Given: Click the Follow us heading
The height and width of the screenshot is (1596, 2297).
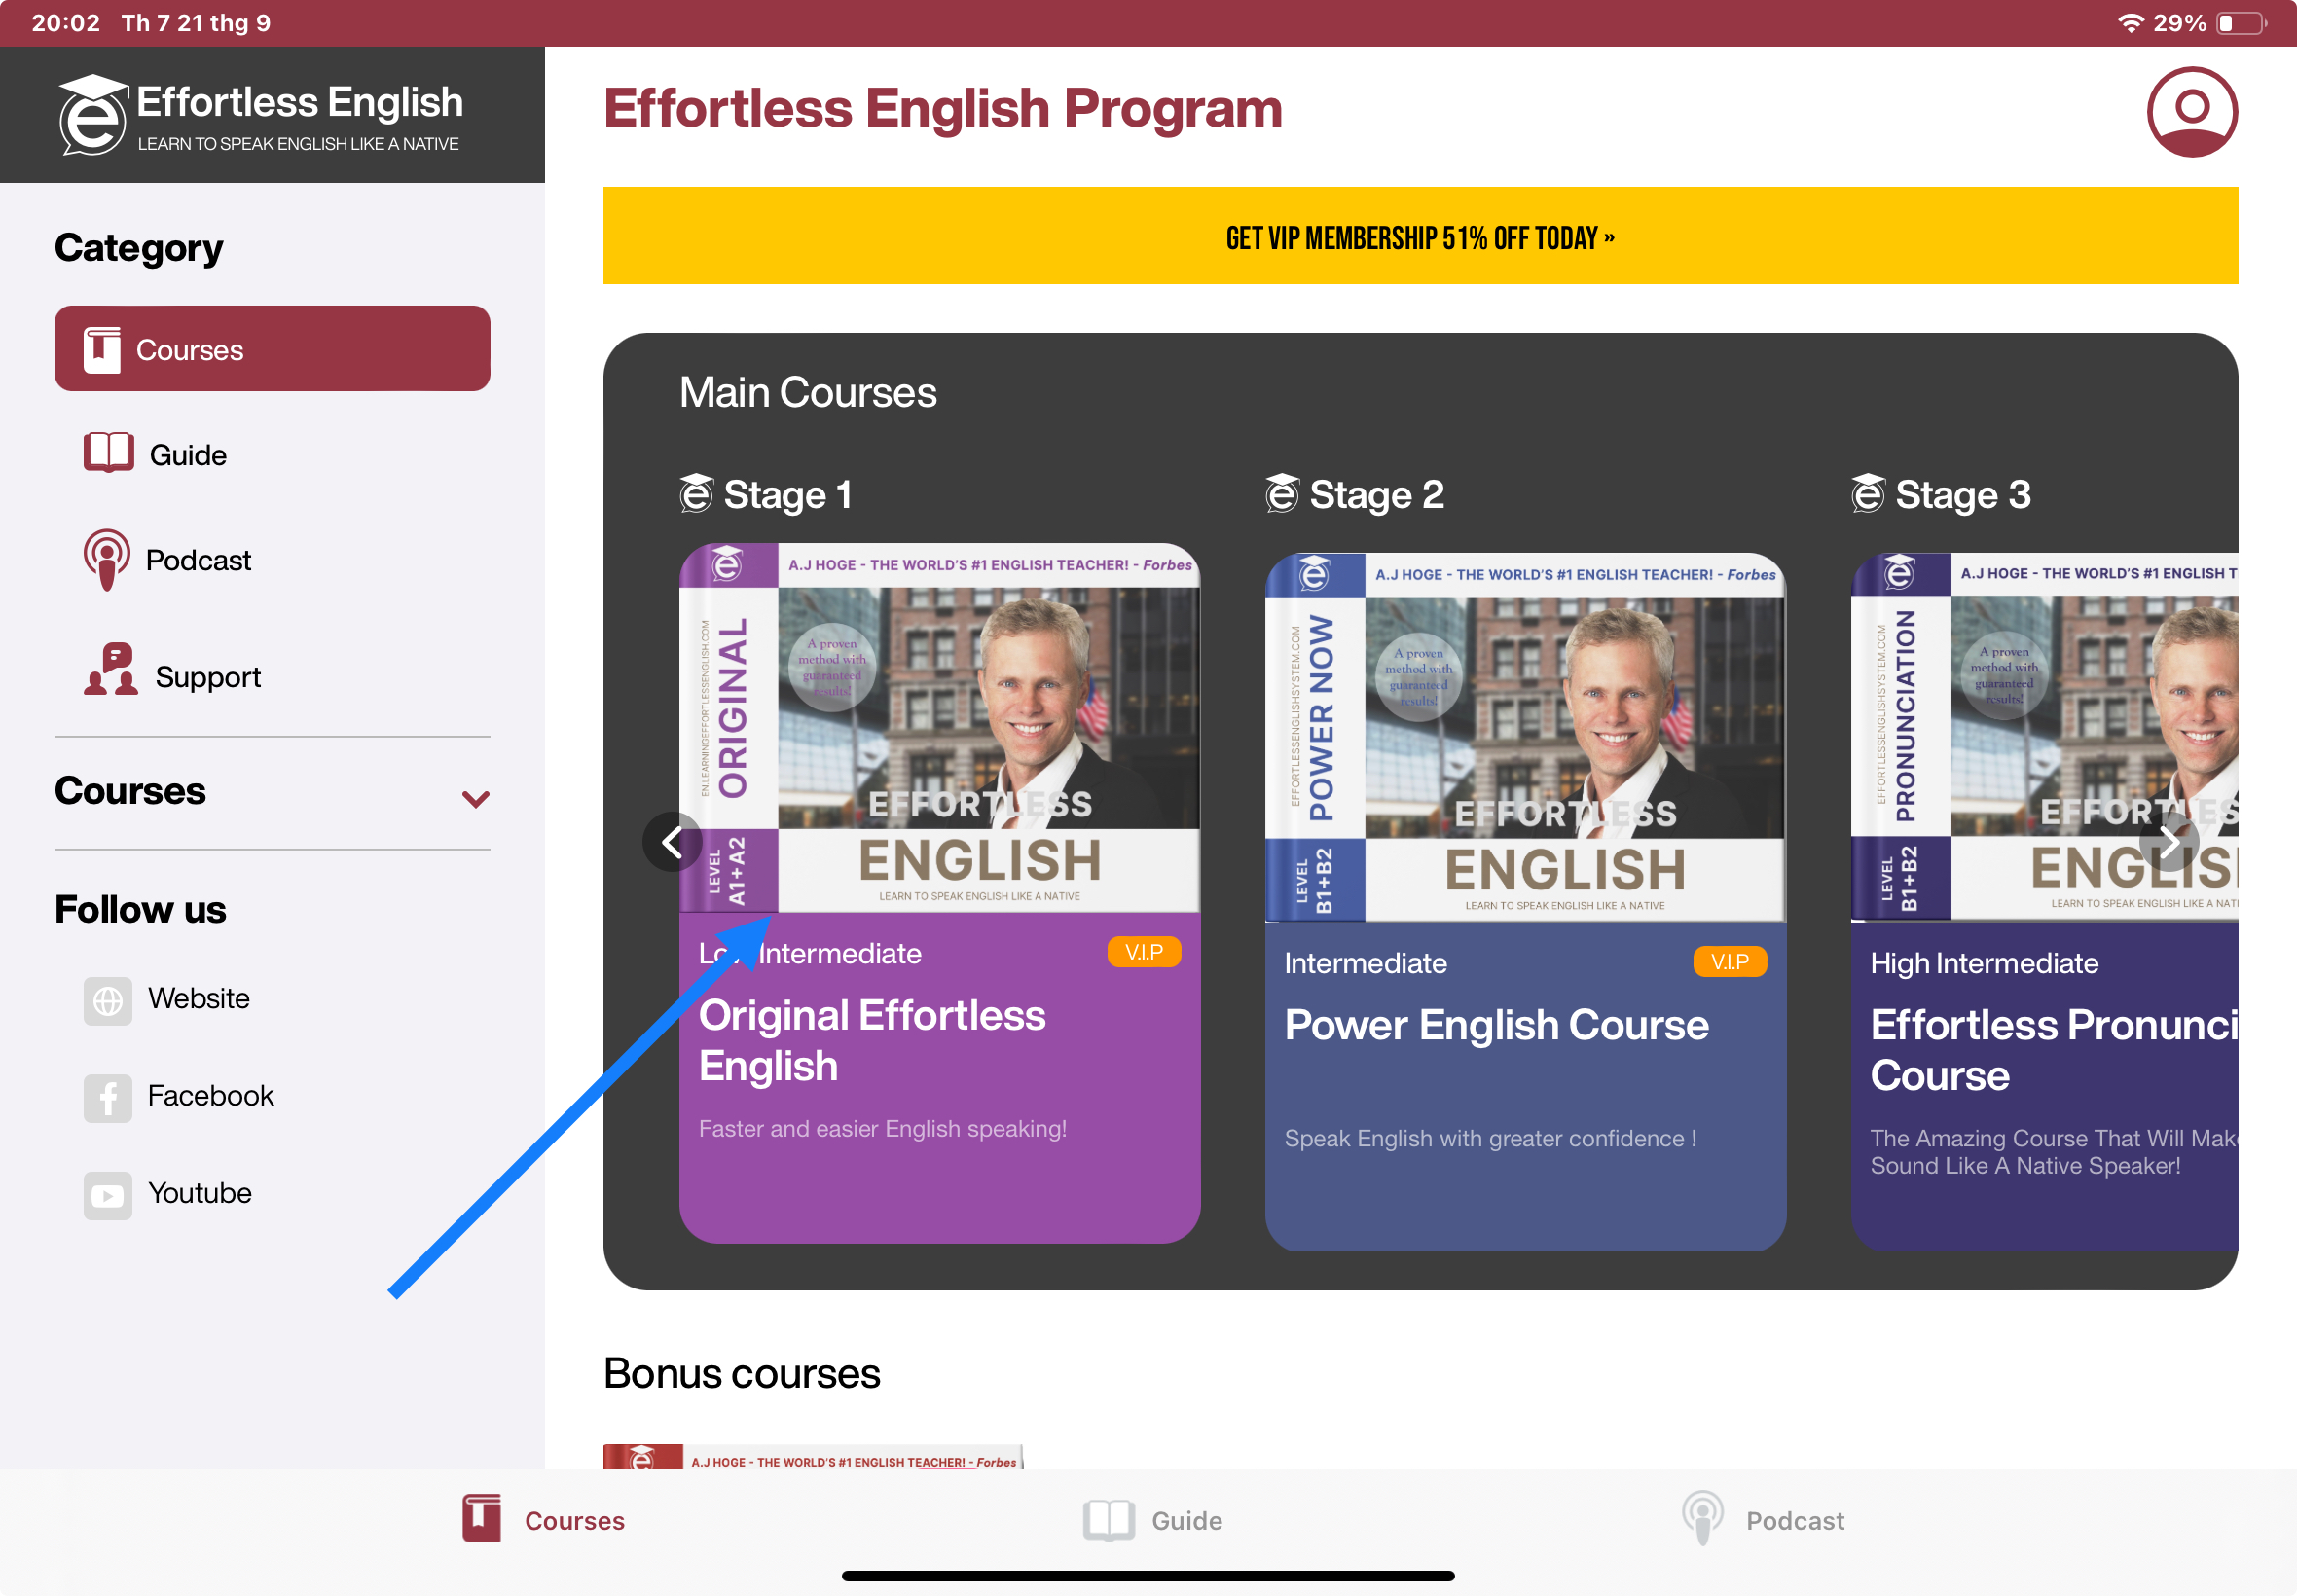Looking at the screenshot, I should pos(140,909).
